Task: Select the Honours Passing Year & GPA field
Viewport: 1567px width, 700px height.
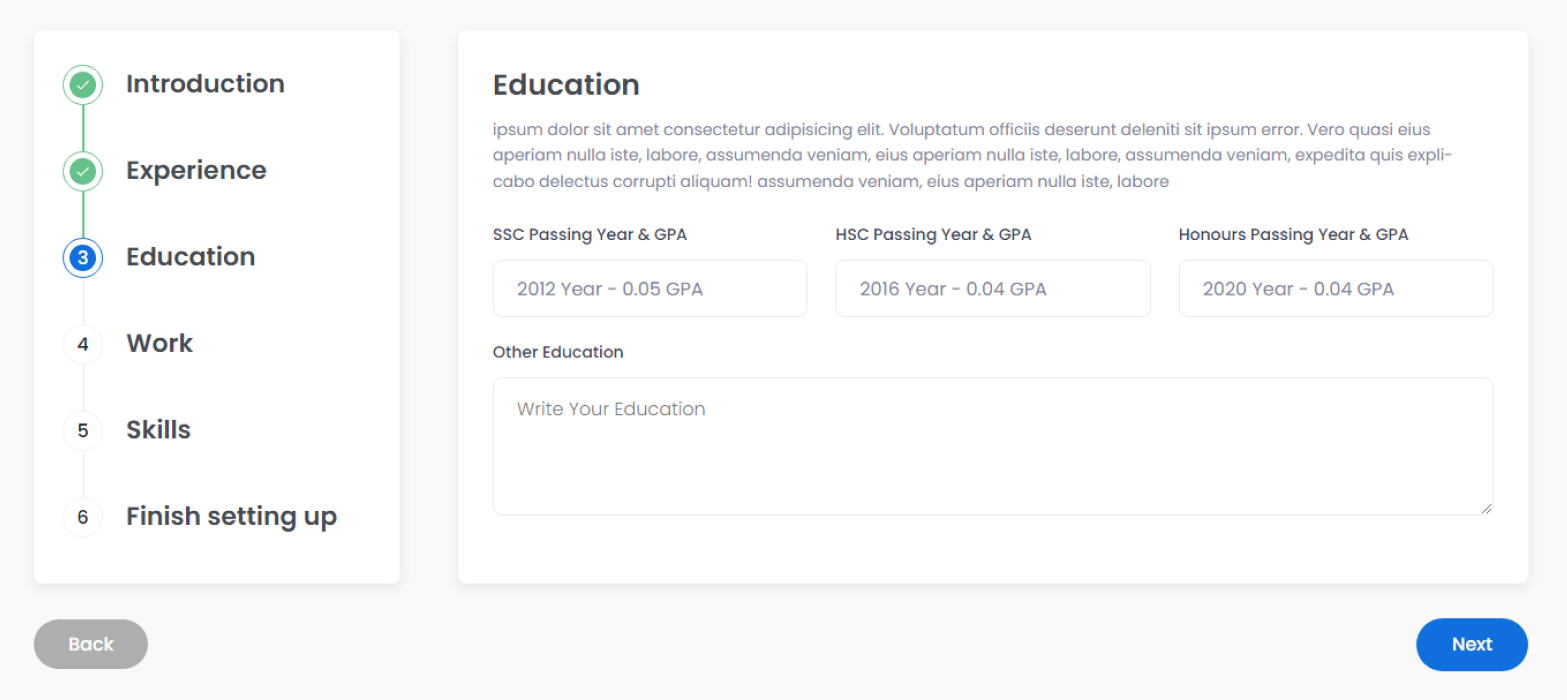Action: 1336,289
